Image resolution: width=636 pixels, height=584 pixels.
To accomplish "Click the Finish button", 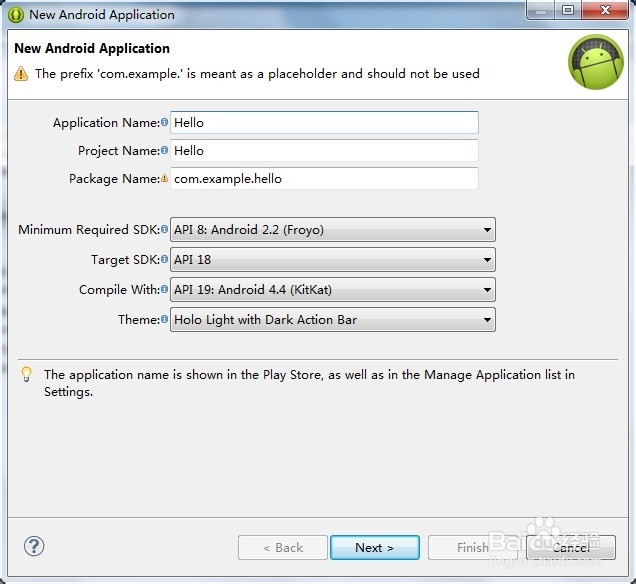I will [x=473, y=548].
